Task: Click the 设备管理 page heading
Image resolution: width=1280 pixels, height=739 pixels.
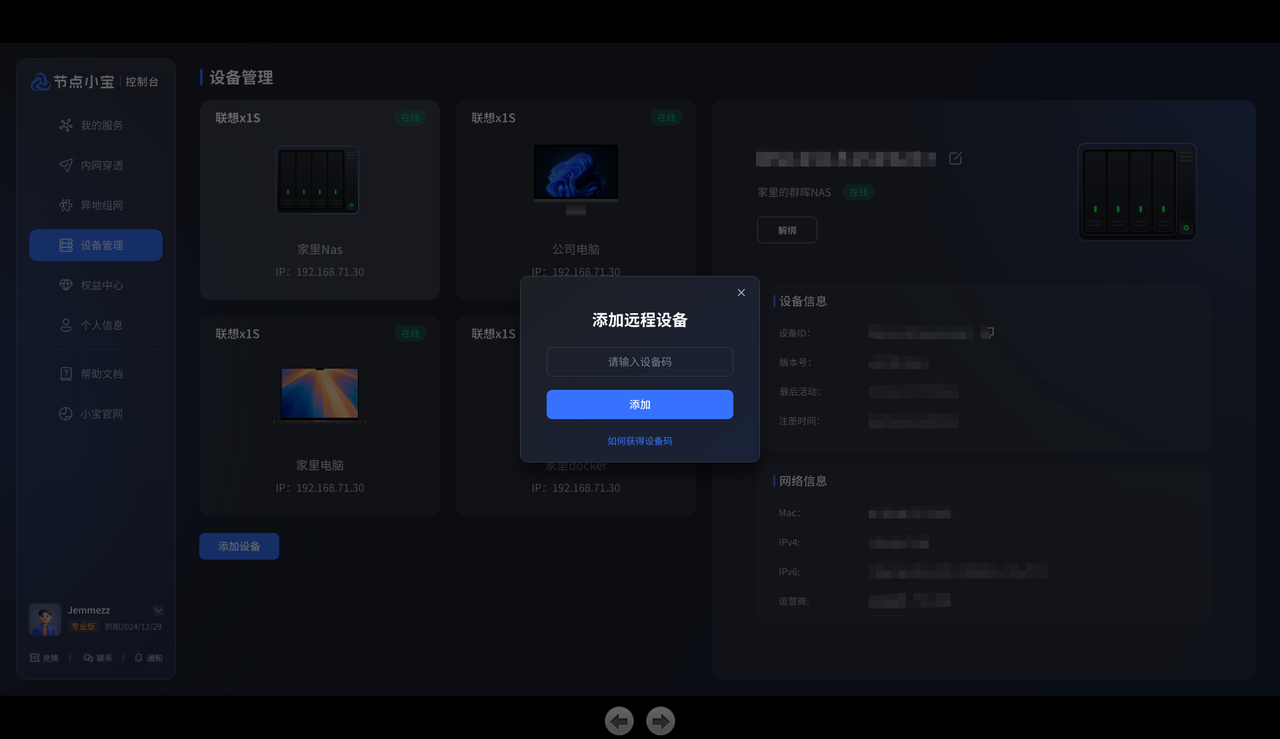Action: click(x=241, y=77)
